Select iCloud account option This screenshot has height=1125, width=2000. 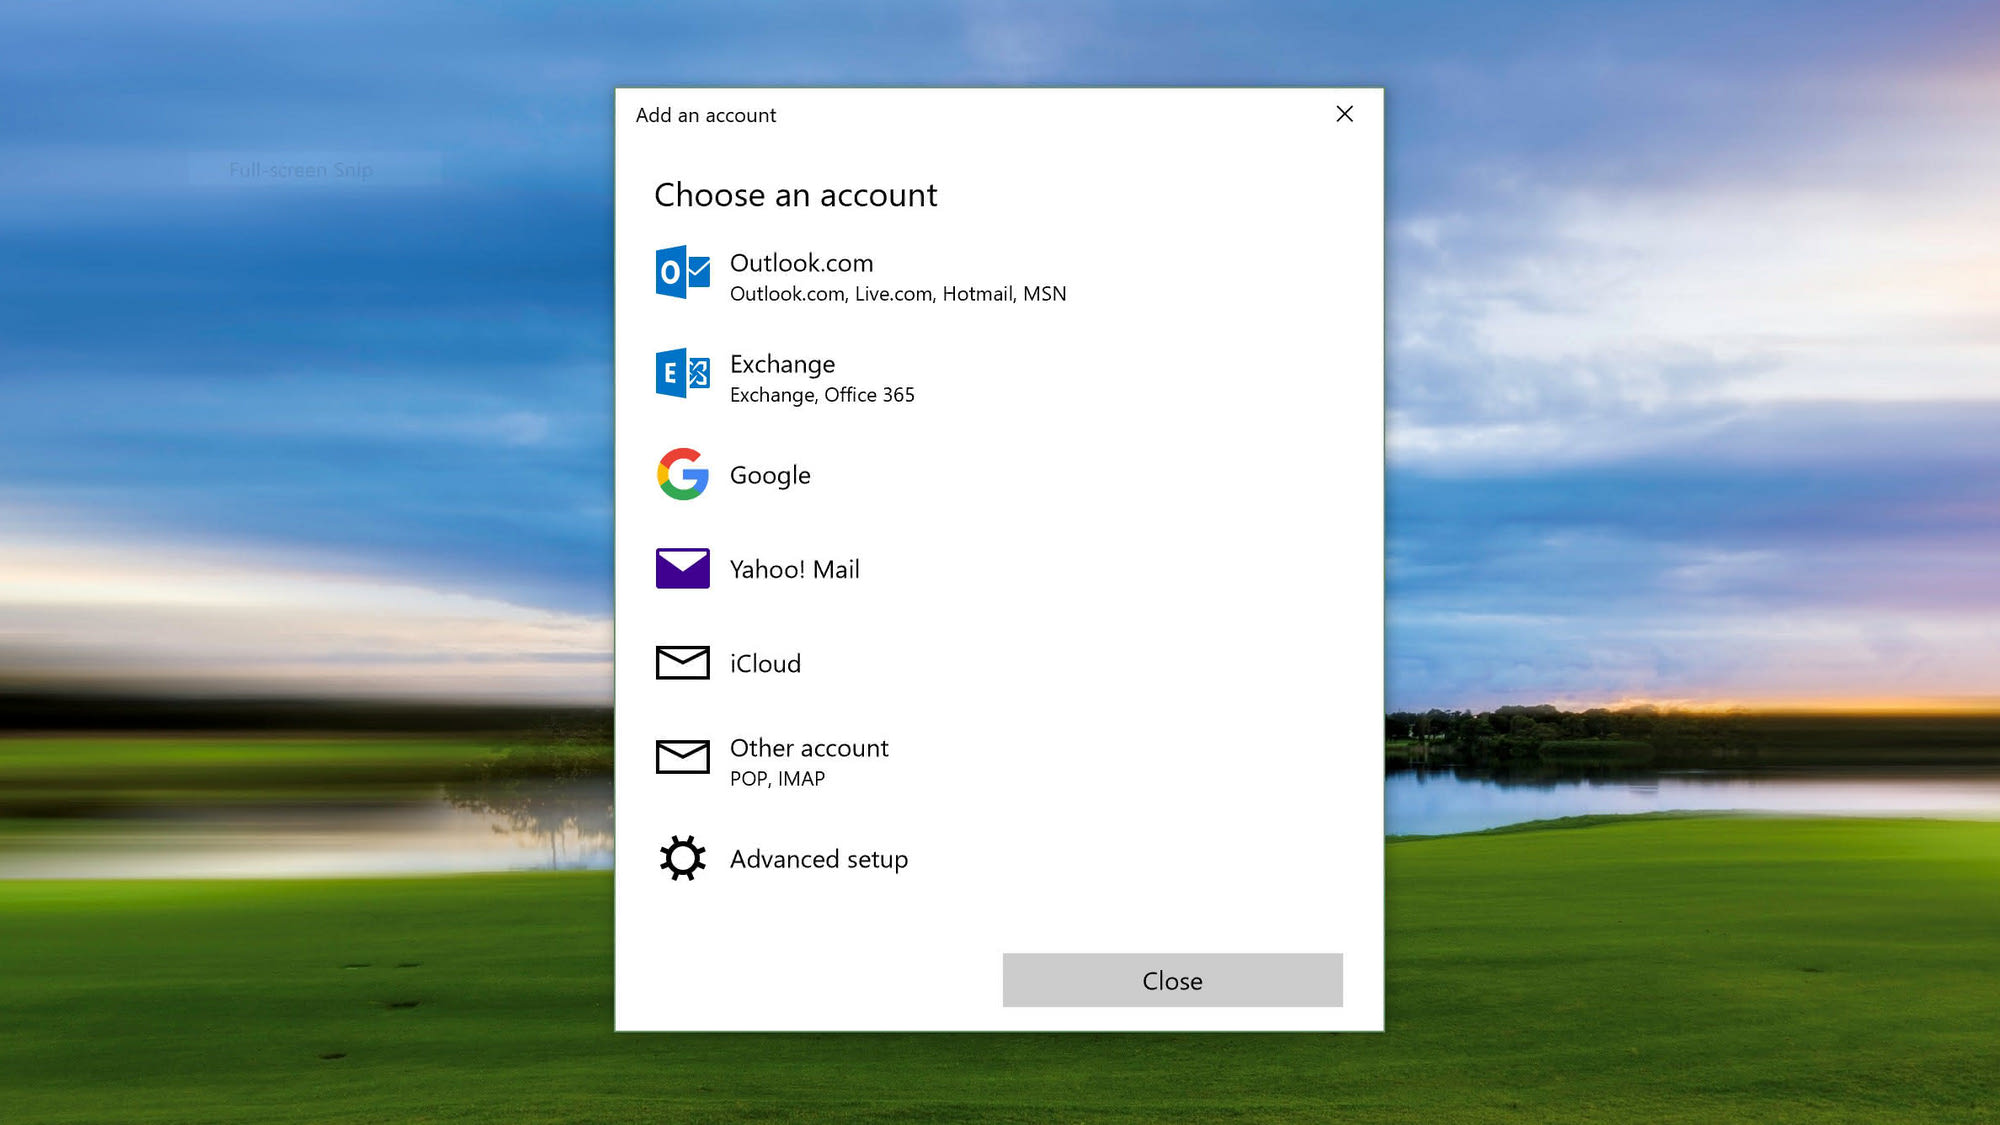pyautogui.click(x=999, y=663)
